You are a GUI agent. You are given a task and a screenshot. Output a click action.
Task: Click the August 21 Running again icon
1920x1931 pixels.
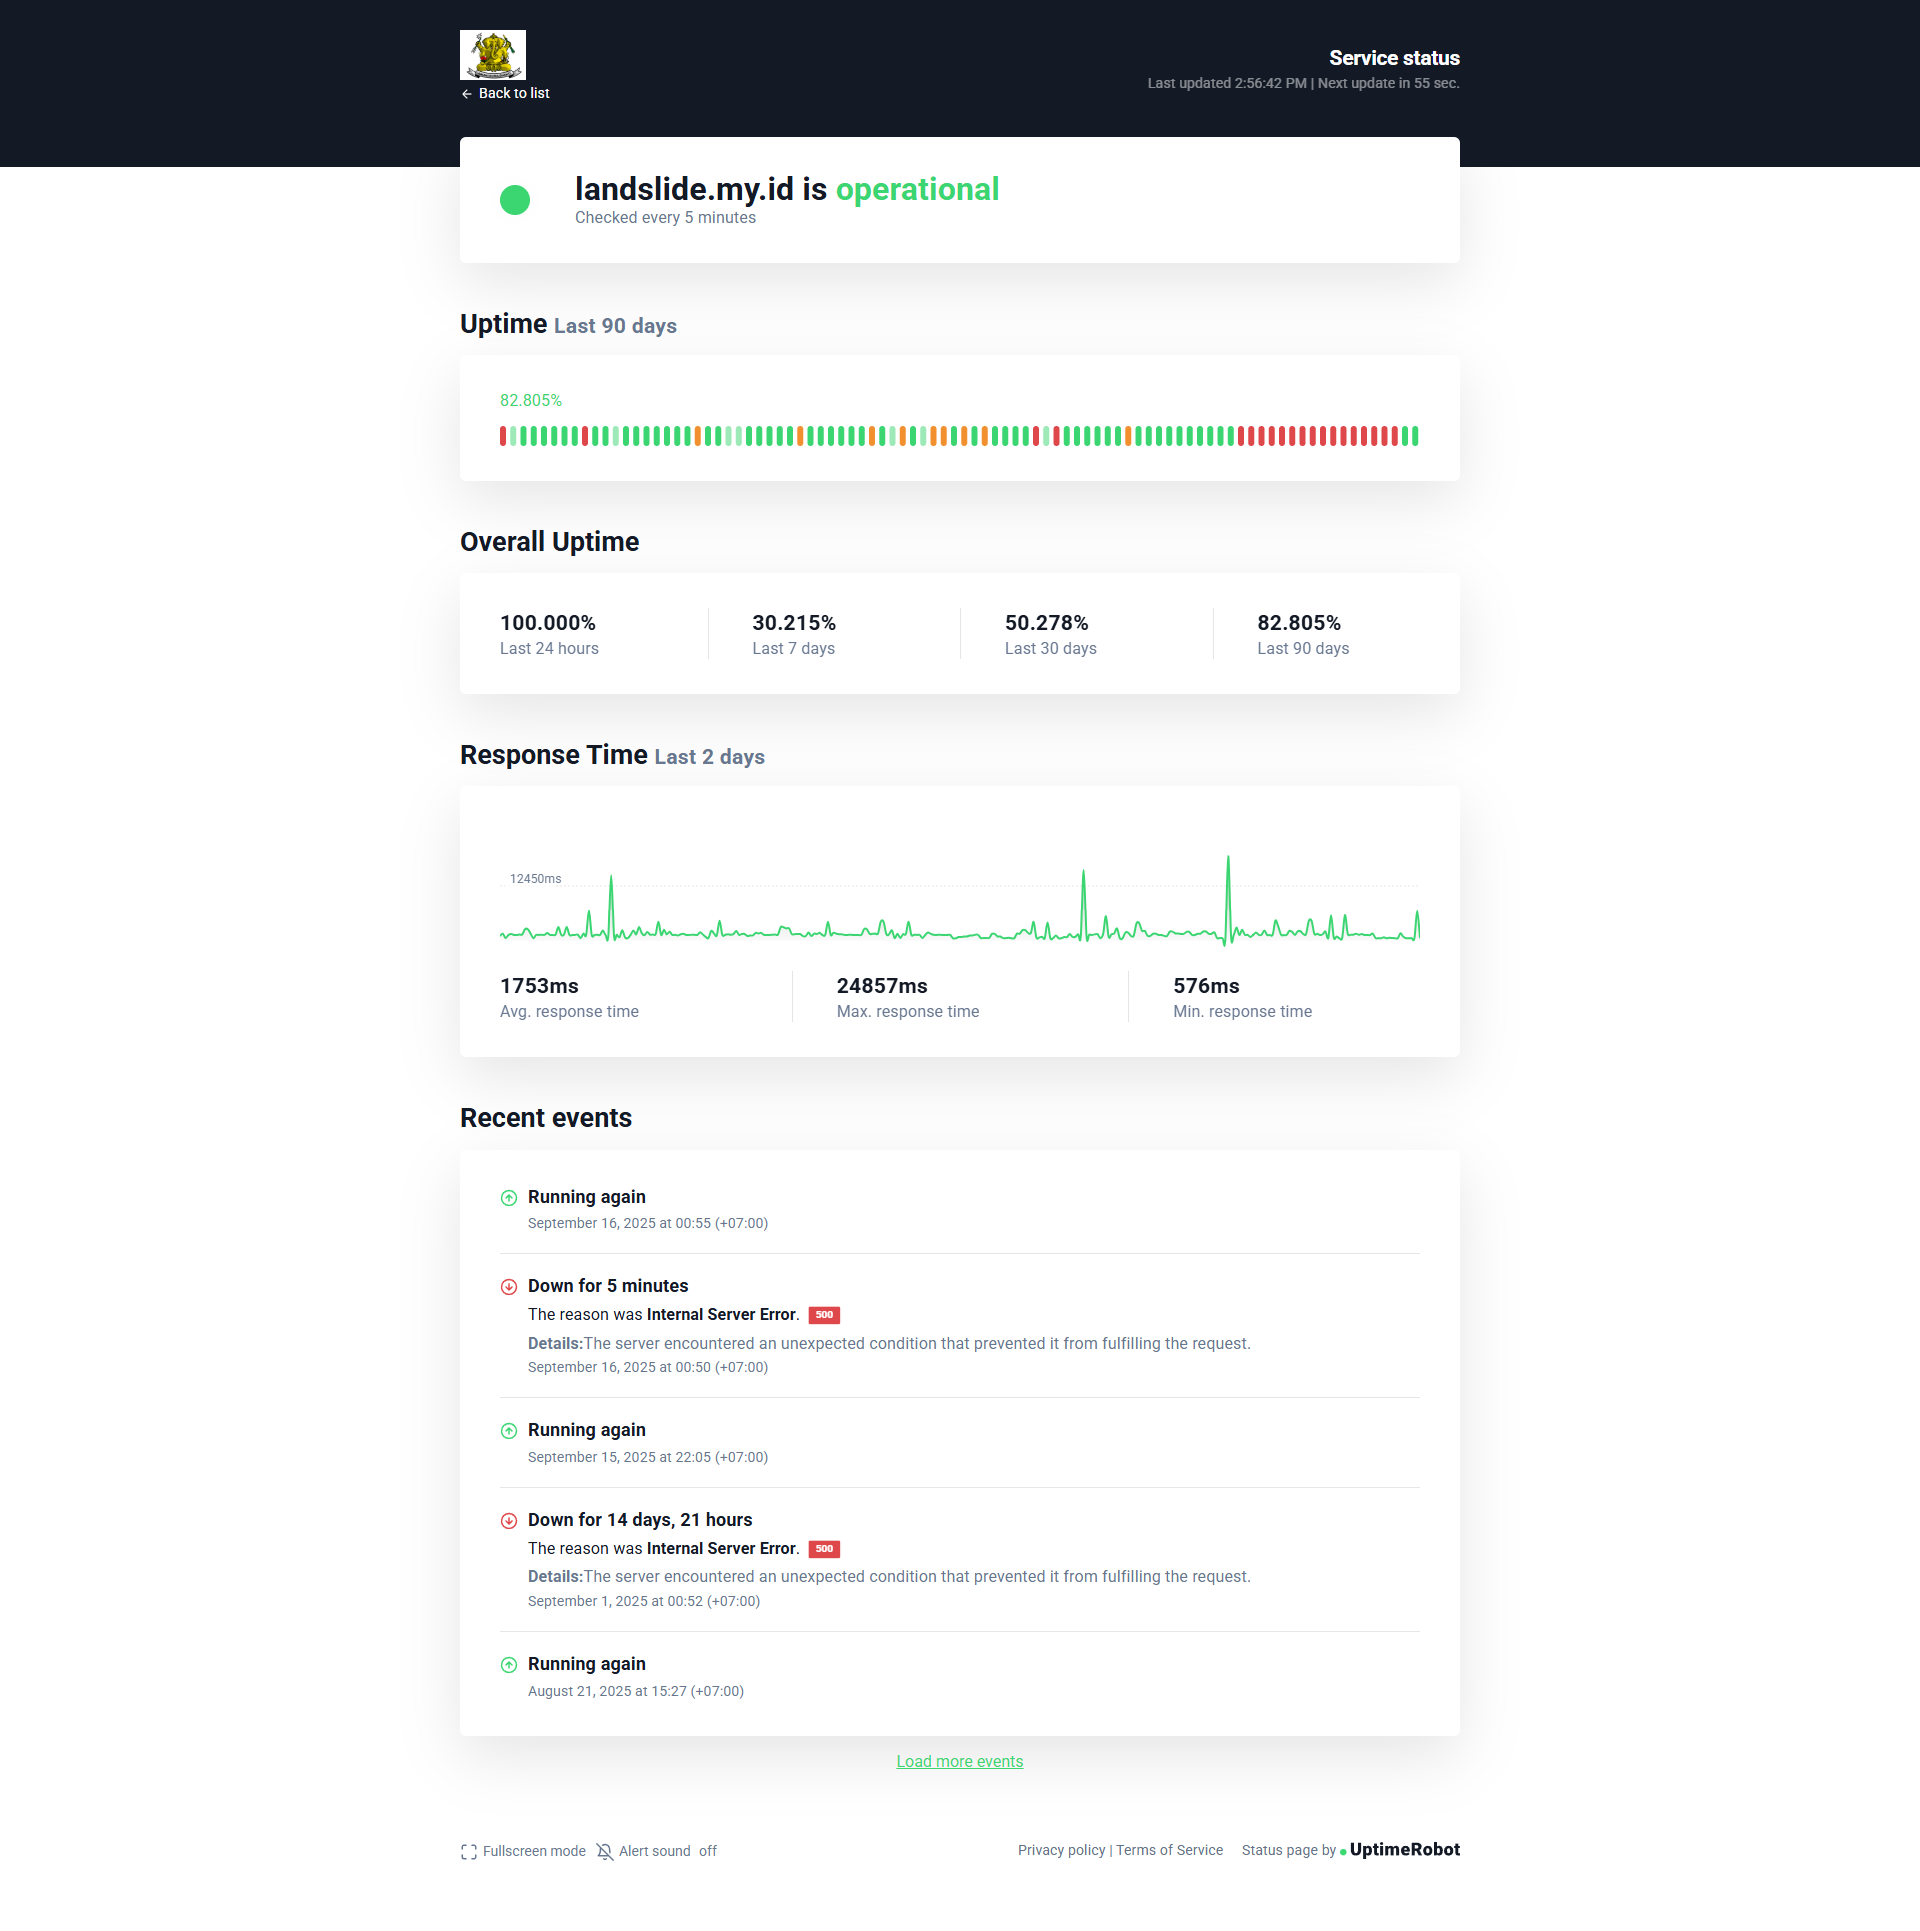509,1665
